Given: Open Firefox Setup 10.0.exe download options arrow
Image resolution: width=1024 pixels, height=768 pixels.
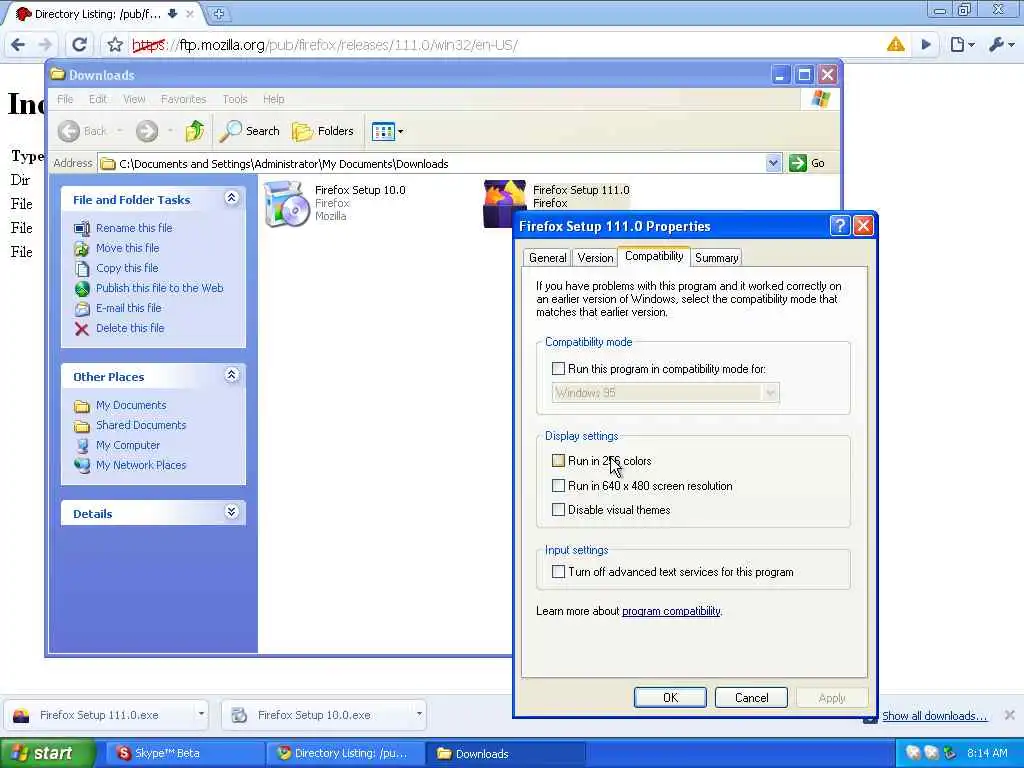Looking at the screenshot, I should point(419,714).
